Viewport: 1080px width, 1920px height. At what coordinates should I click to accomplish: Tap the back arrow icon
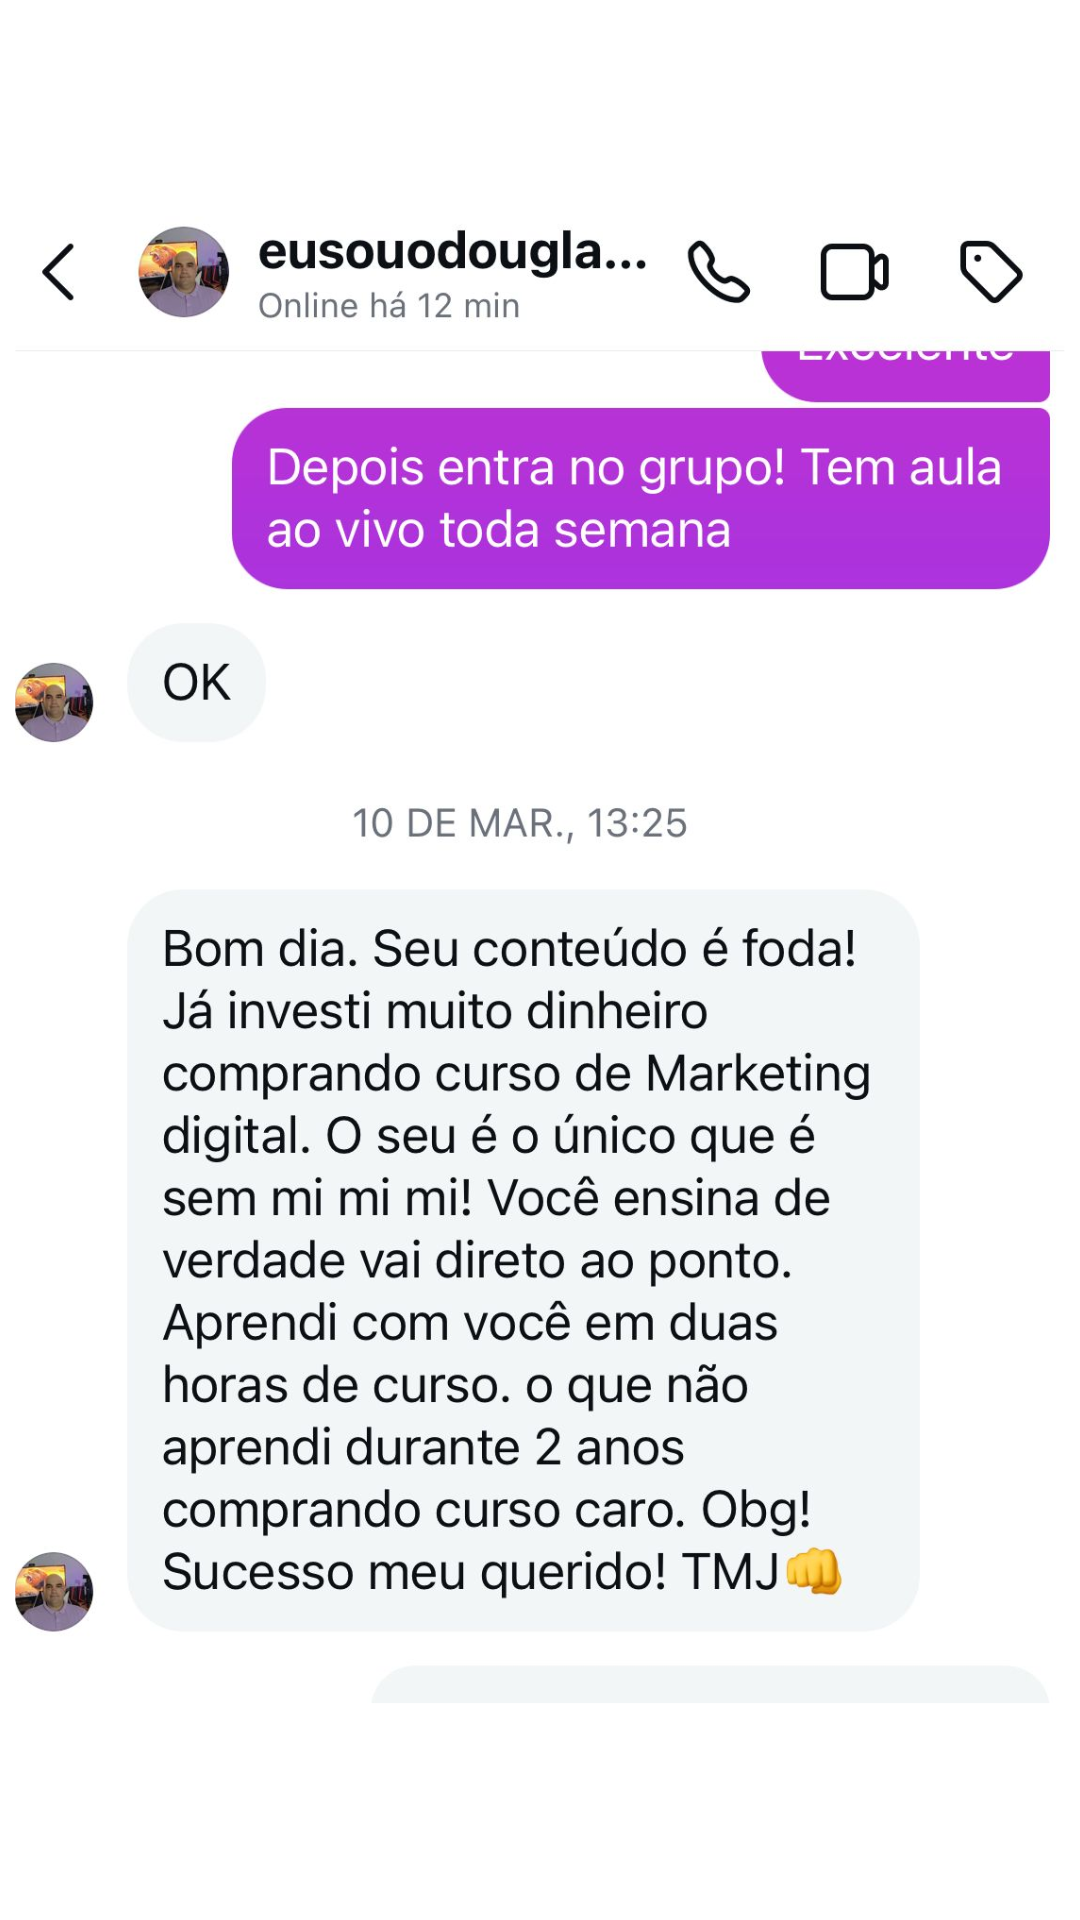click(59, 272)
